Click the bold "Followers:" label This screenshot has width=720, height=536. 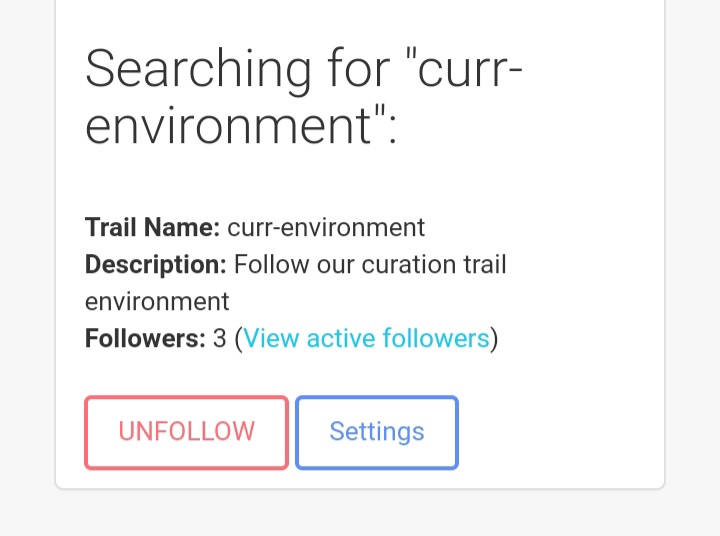click(145, 339)
